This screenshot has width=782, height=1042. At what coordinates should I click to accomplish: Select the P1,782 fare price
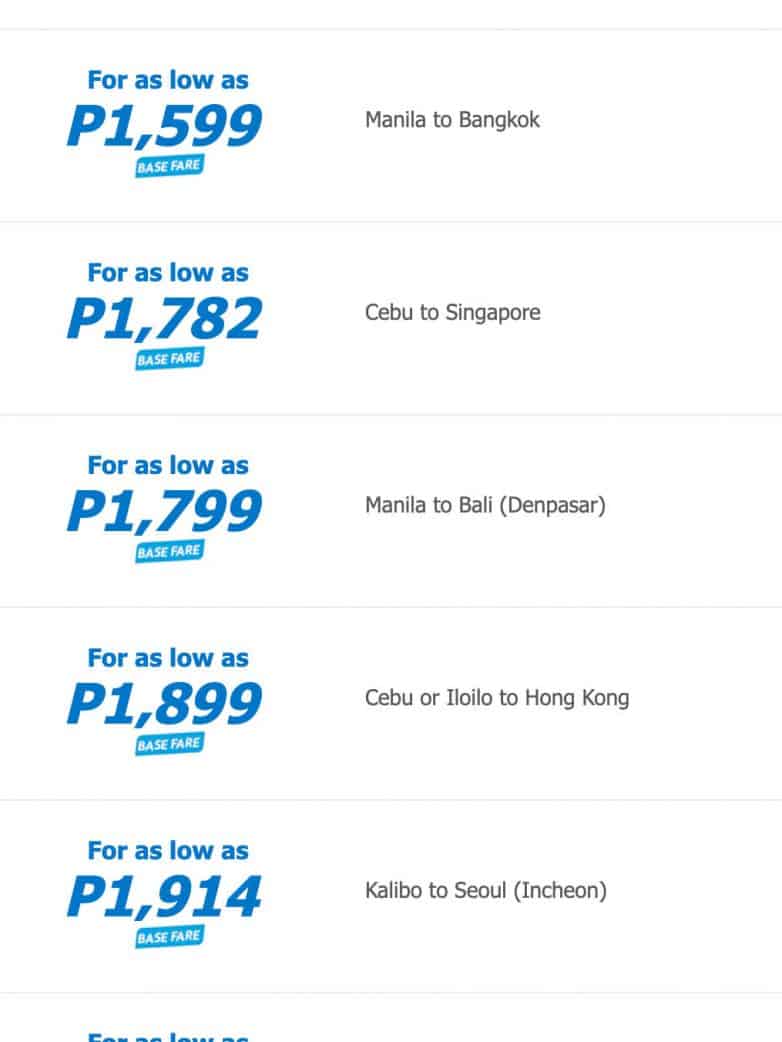165,319
